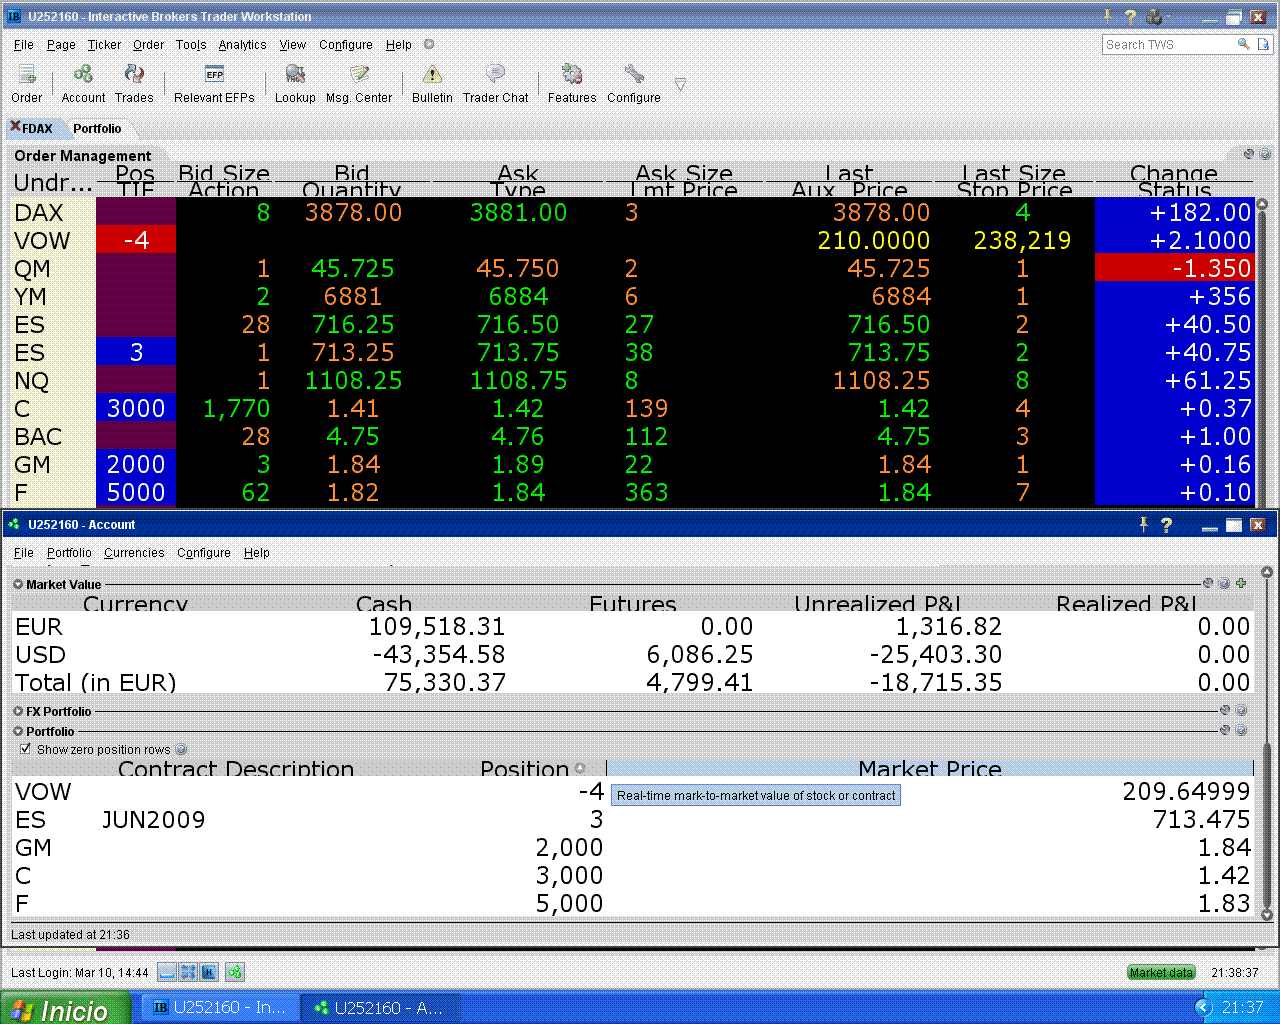This screenshot has width=1280, height=1024.
Task: Switch to U252160 Interactive Brokers taskbar button
Action: coord(220,1008)
